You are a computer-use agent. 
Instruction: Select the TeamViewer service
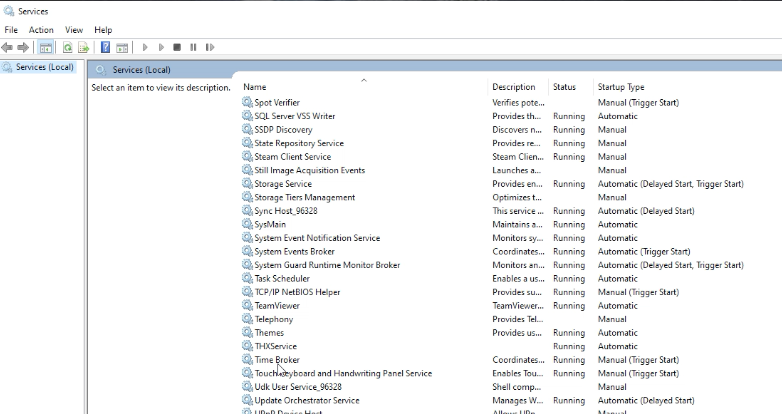point(277,306)
